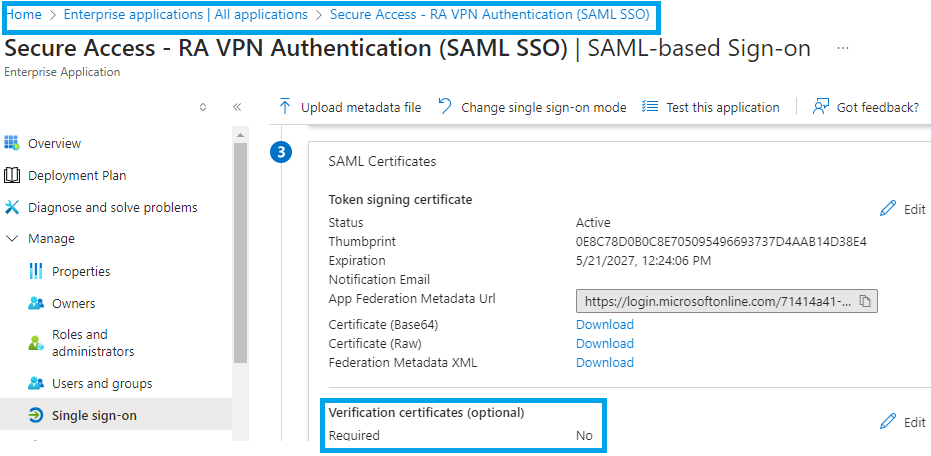Open the ellipsis more options in title

(843, 48)
